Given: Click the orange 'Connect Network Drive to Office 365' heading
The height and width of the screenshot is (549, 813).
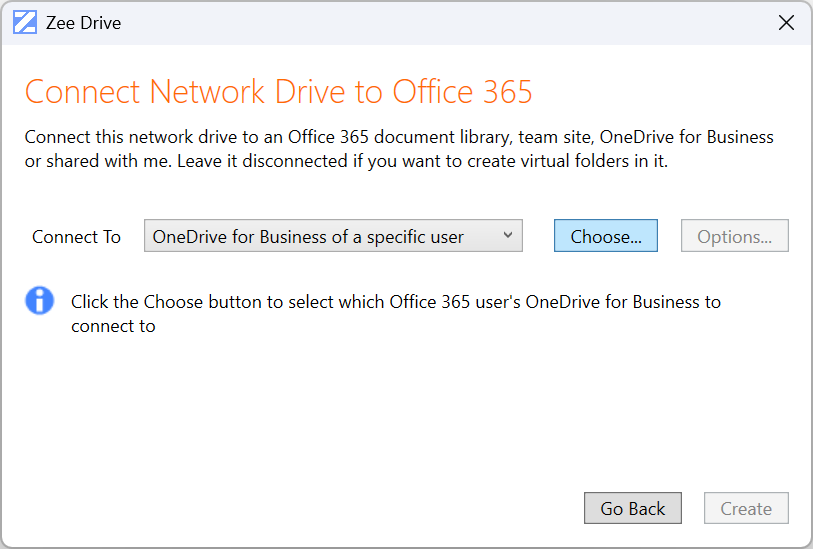Looking at the screenshot, I should 278,92.
